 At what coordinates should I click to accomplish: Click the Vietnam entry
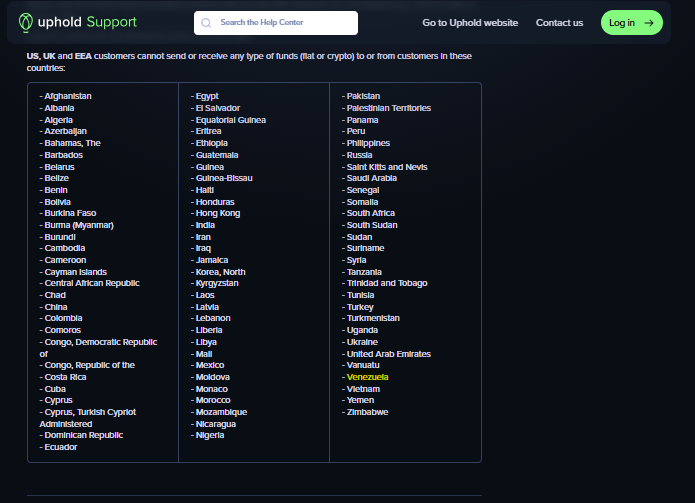point(363,389)
